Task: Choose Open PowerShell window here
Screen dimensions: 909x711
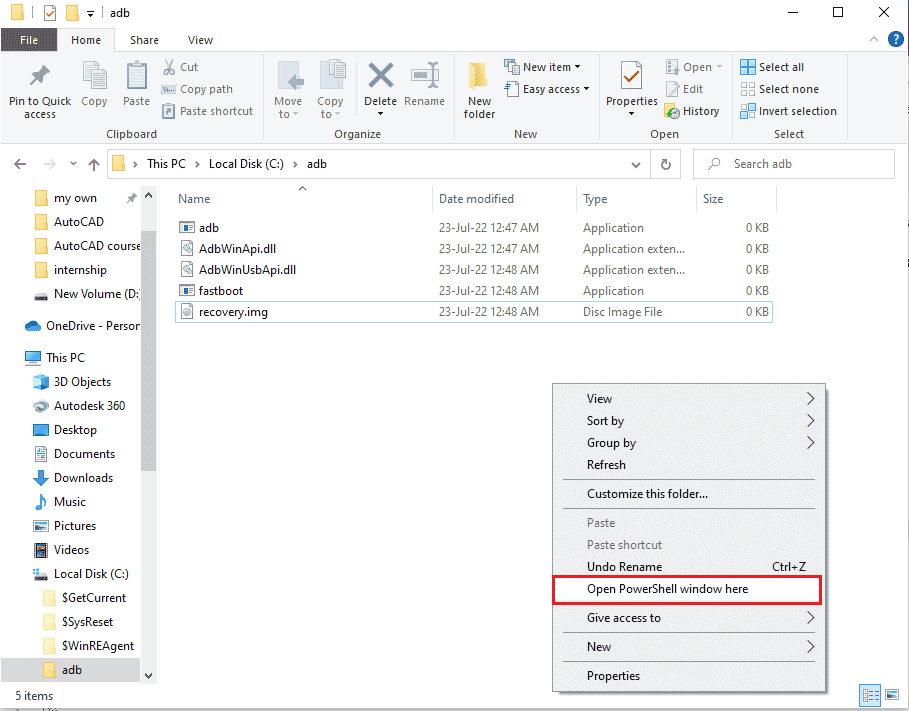Action: tap(688, 589)
